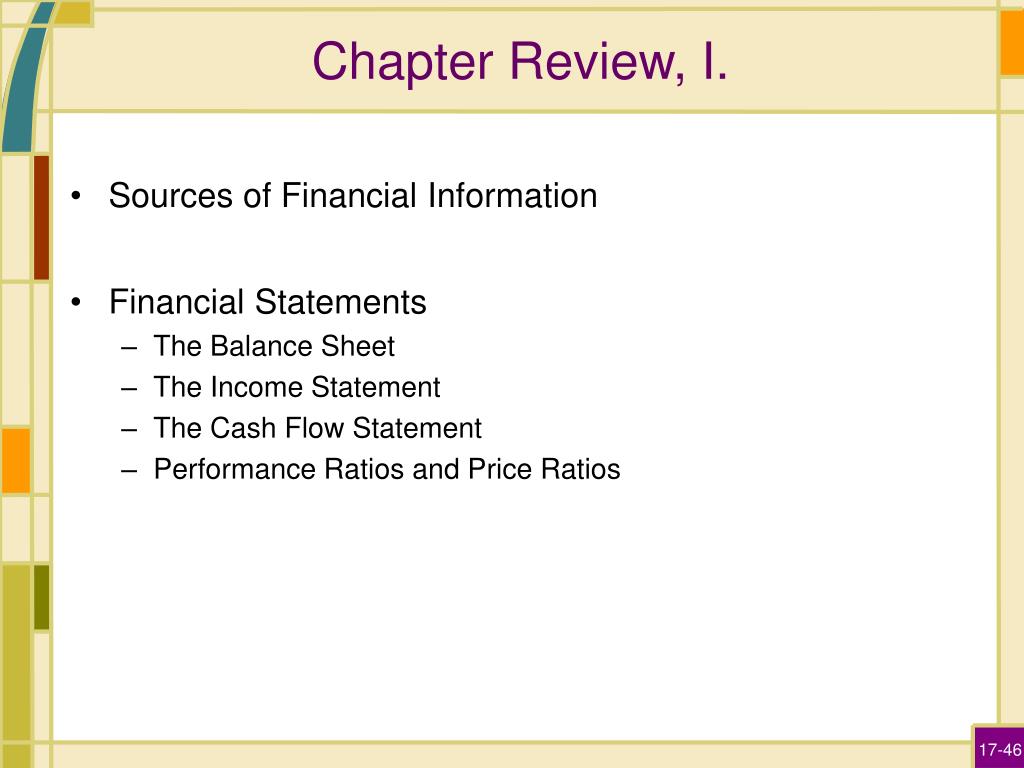Click the orange square on left border
The height and width of the screenshot is (768, 1024).
(x=16, y=460)
